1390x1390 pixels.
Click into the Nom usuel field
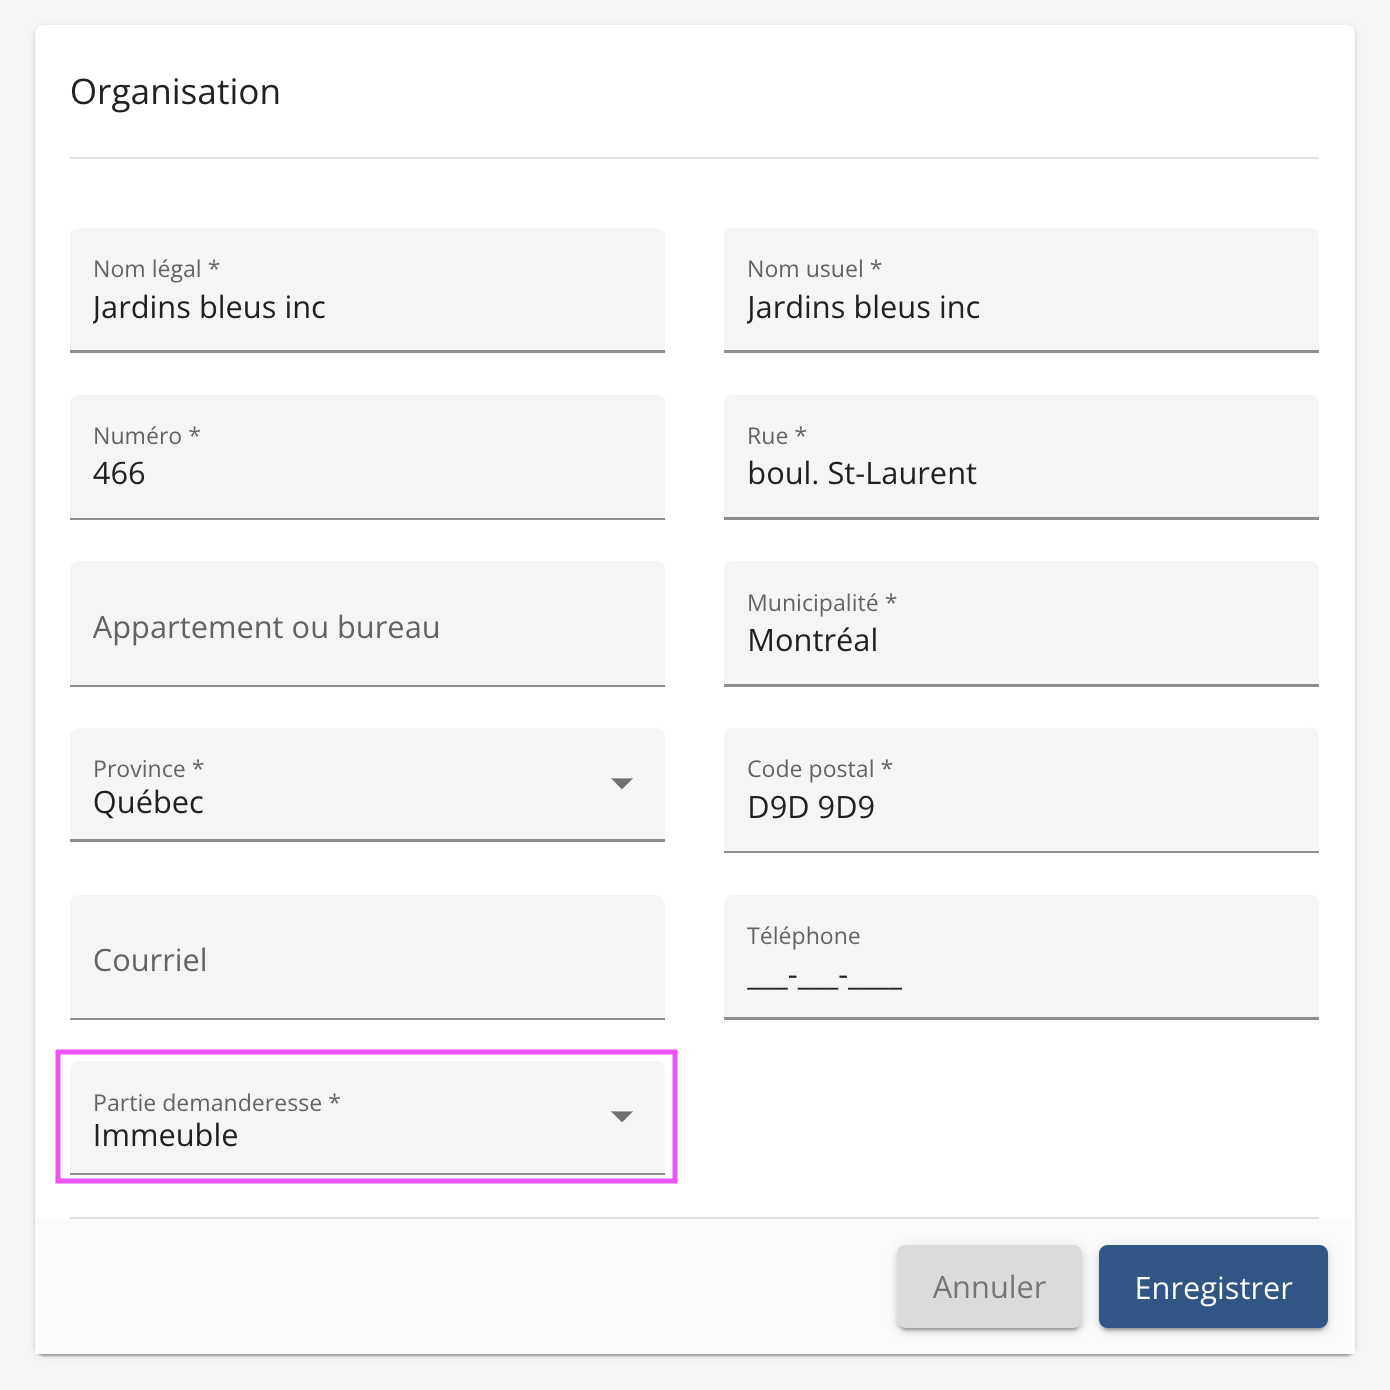[x=1020, y=307]
